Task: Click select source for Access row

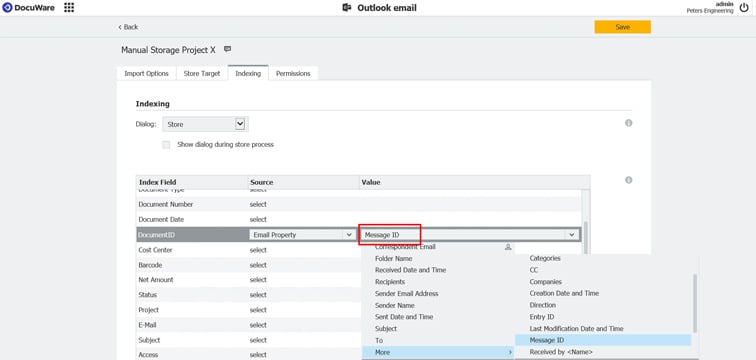Action: 258,355
